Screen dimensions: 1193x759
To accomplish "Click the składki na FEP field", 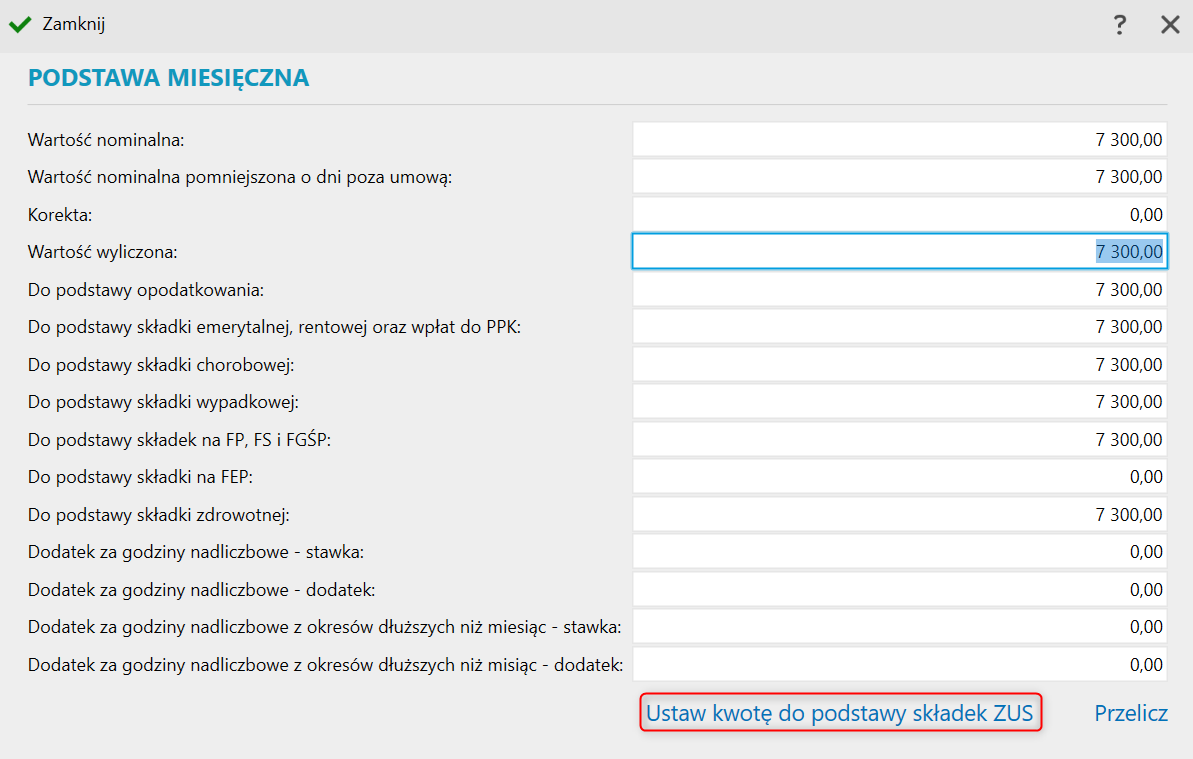I will pos(899,477).
